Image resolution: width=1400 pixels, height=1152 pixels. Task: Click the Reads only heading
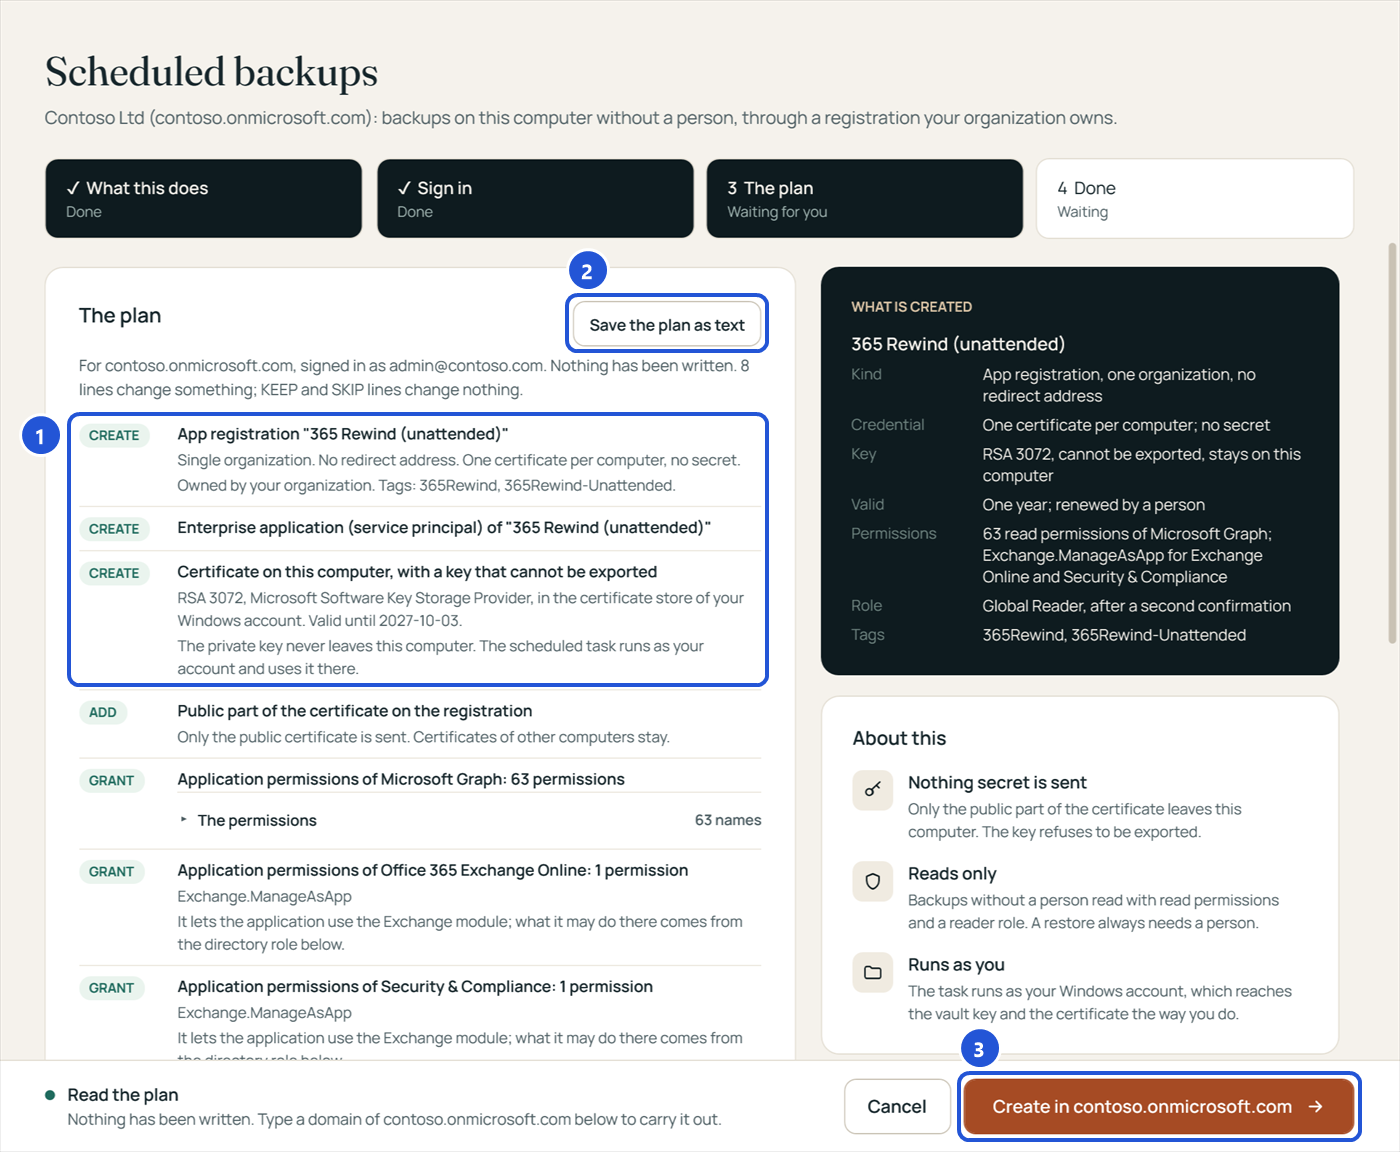pos(952,874)
